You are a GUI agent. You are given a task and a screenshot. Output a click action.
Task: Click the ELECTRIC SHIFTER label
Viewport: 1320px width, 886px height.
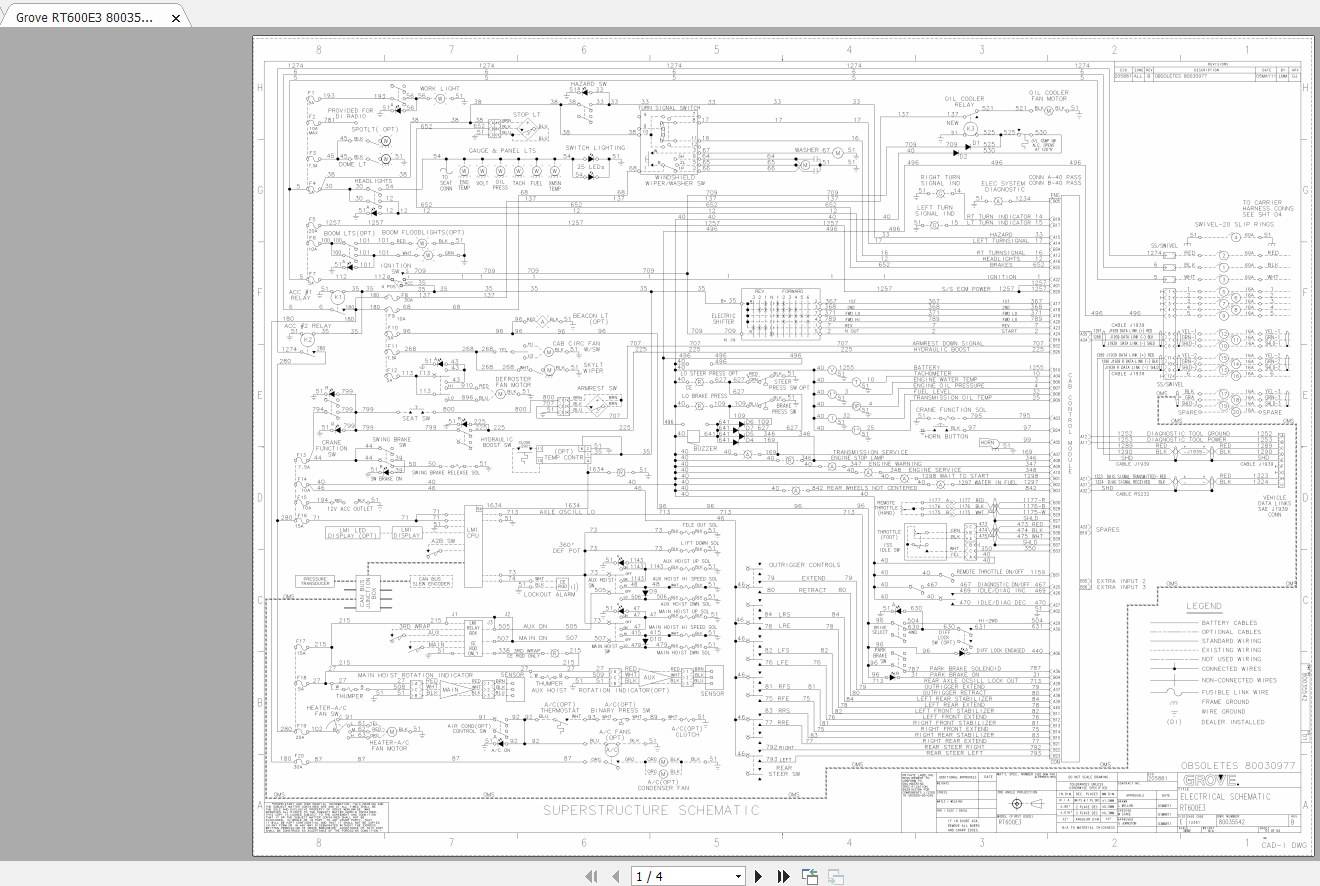pyautogui.click(x=723, y=319)
